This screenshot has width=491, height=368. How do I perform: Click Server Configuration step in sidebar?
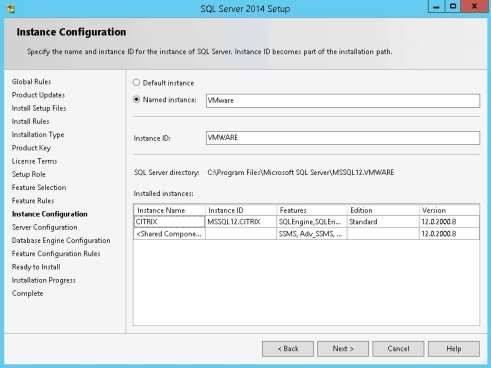44,227
